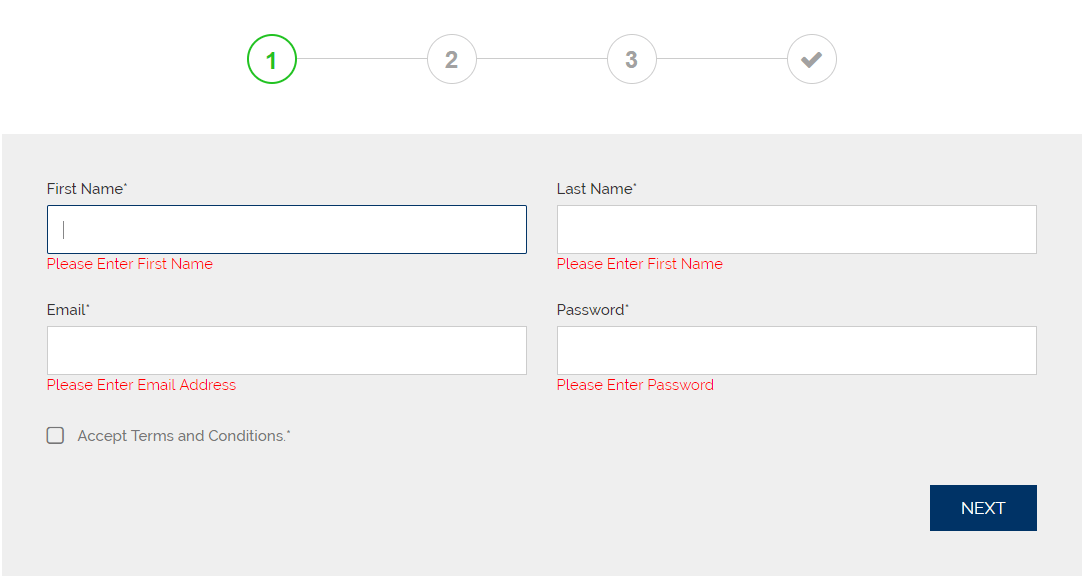
Task: Focus the First Name input field
Action: 287,229
